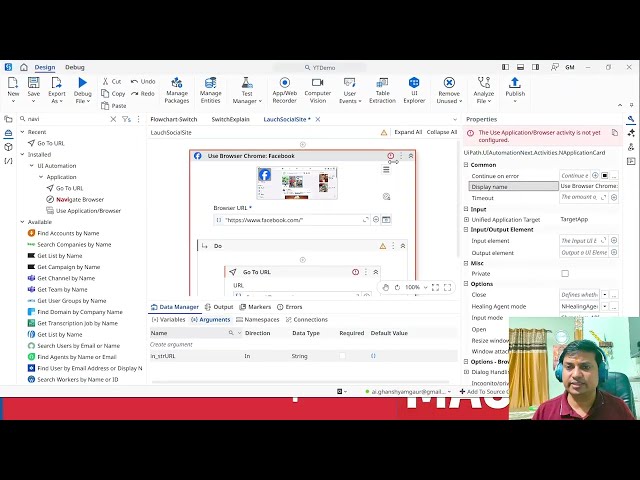
Task: Toggle Required checkbox for in_strURL
Action: (342, 356)
